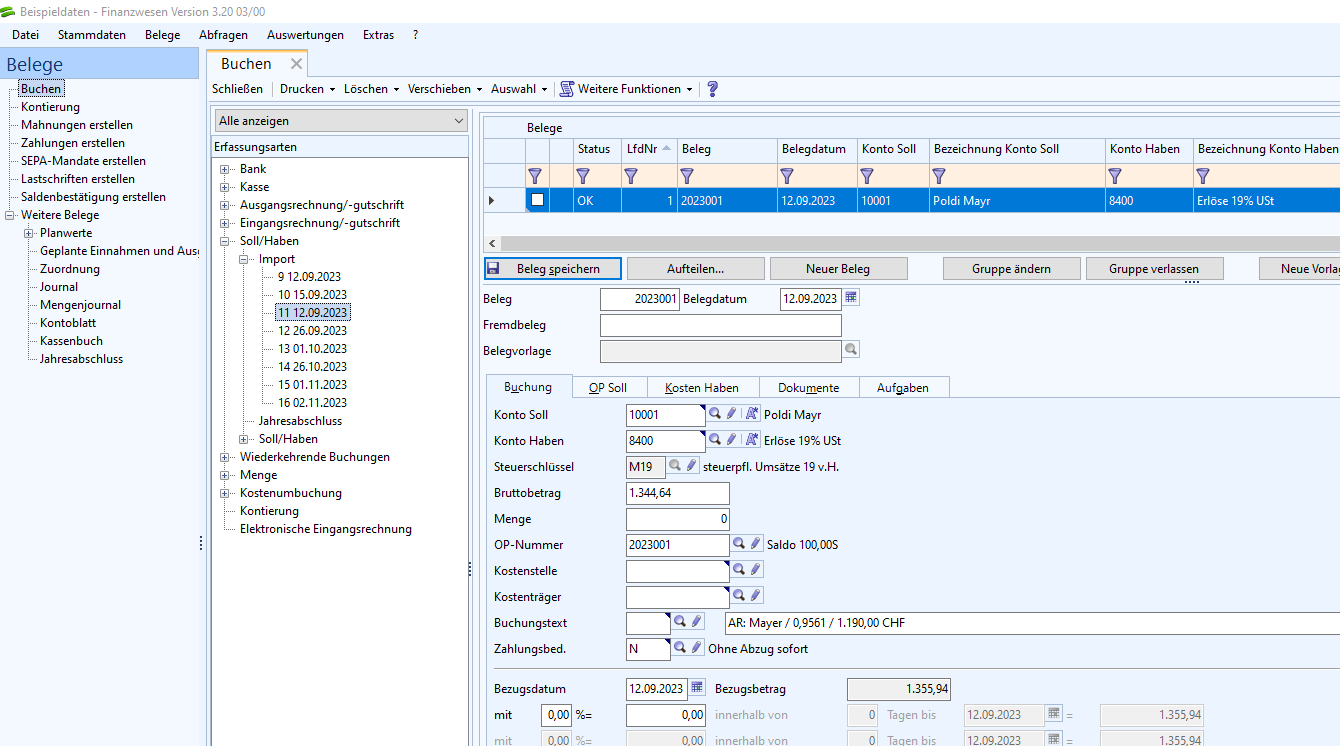Open the Drucken dropdown in the toolbar
The height and width of the screenshot is (746, 1340).
307,89
